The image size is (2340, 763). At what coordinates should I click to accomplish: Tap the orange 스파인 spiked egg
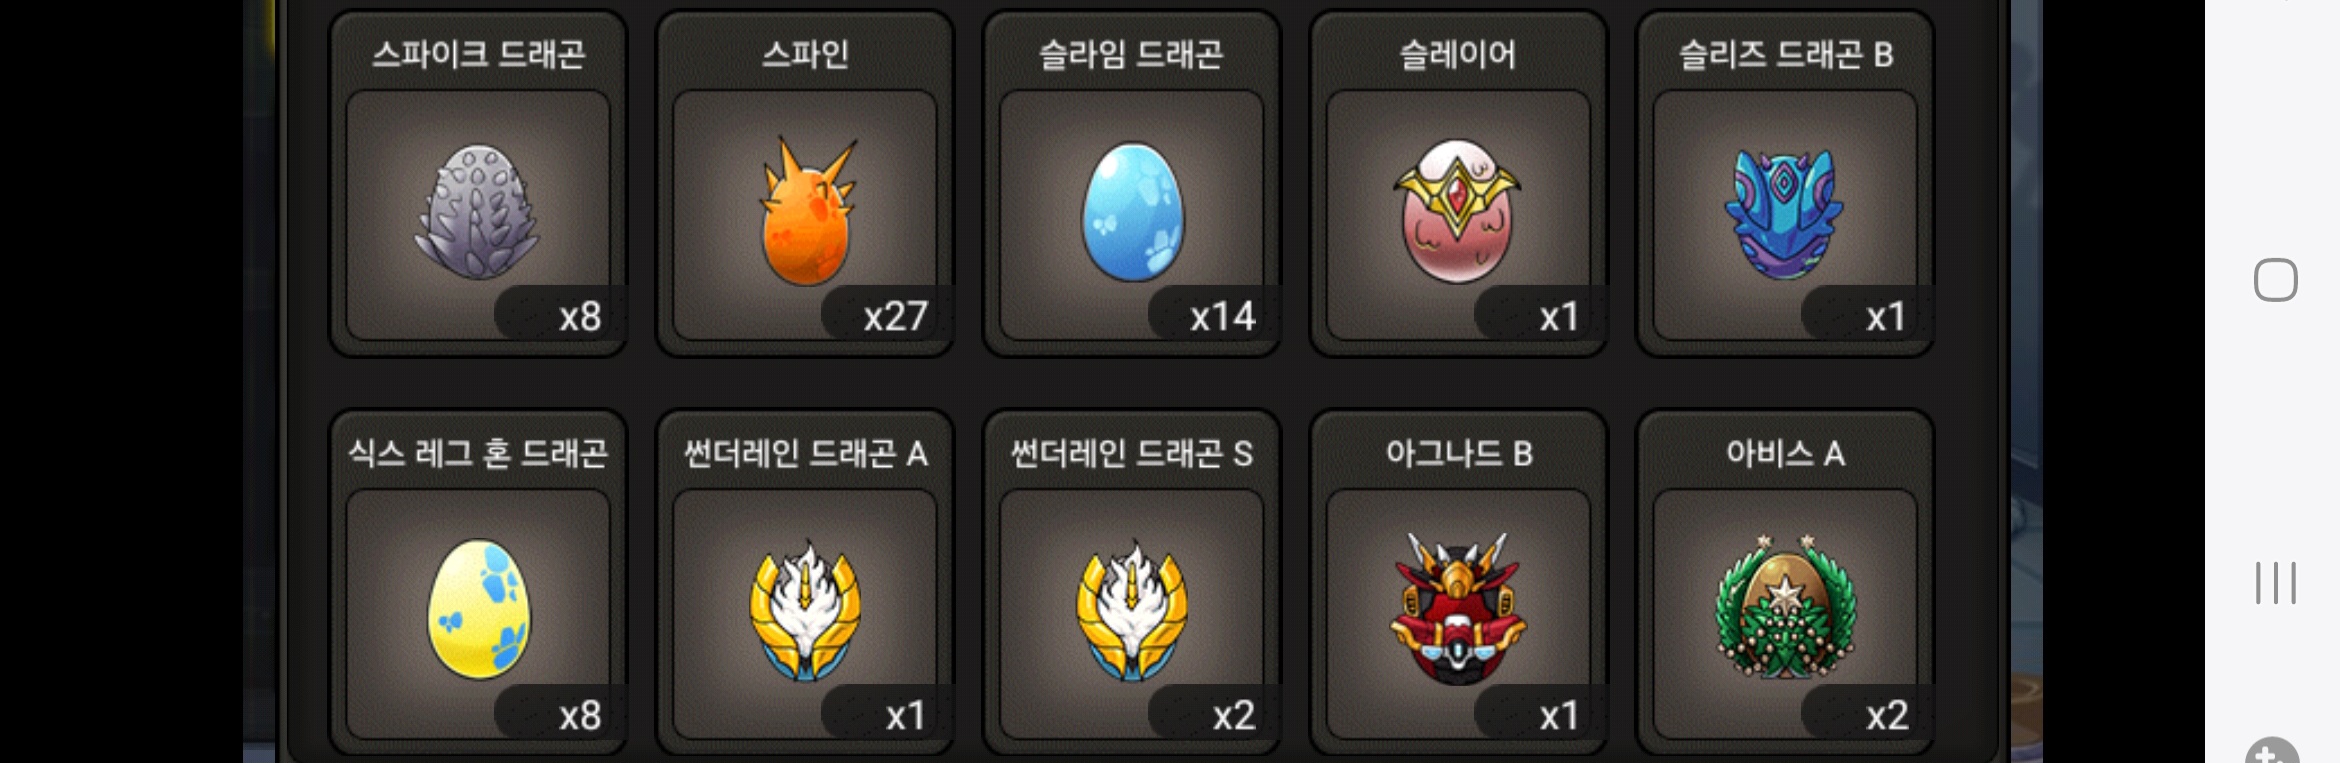pyautogui.click(x=806, y=211)
